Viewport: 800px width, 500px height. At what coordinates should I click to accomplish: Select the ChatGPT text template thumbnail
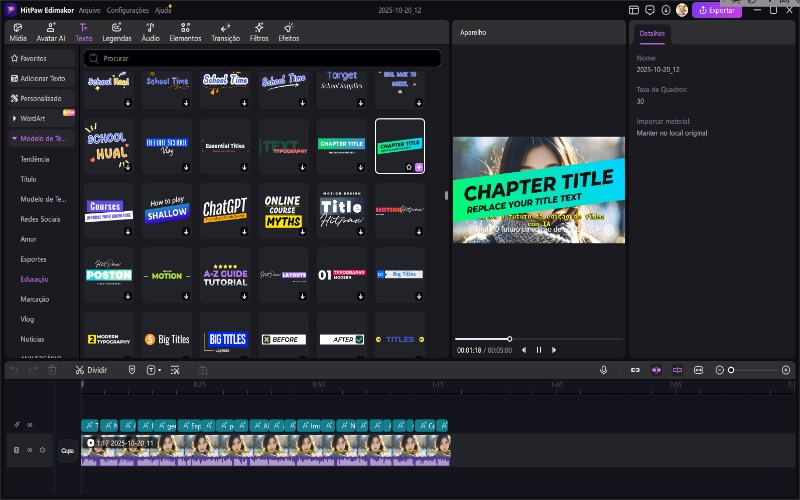point(225,208)
